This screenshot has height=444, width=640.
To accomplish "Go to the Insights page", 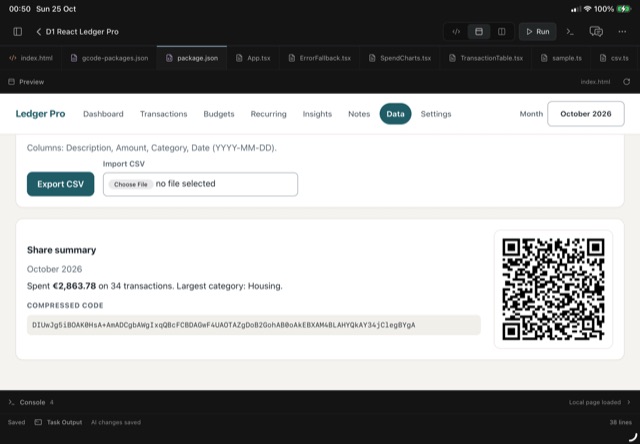I will [317, 114].
